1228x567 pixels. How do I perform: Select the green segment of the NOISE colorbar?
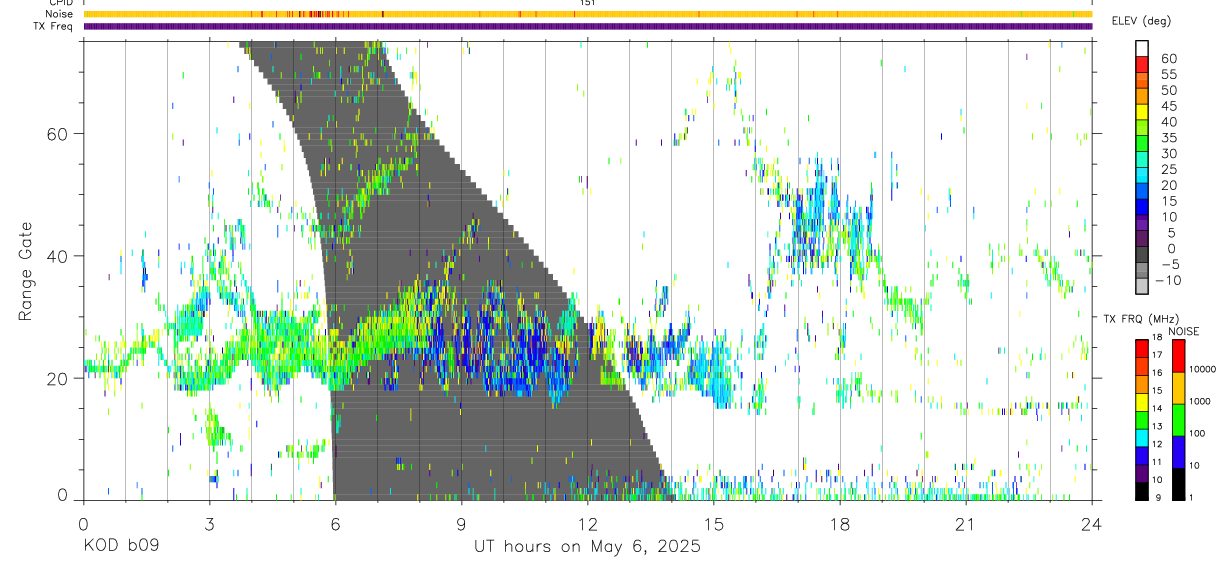click(x=1178, y=419)
